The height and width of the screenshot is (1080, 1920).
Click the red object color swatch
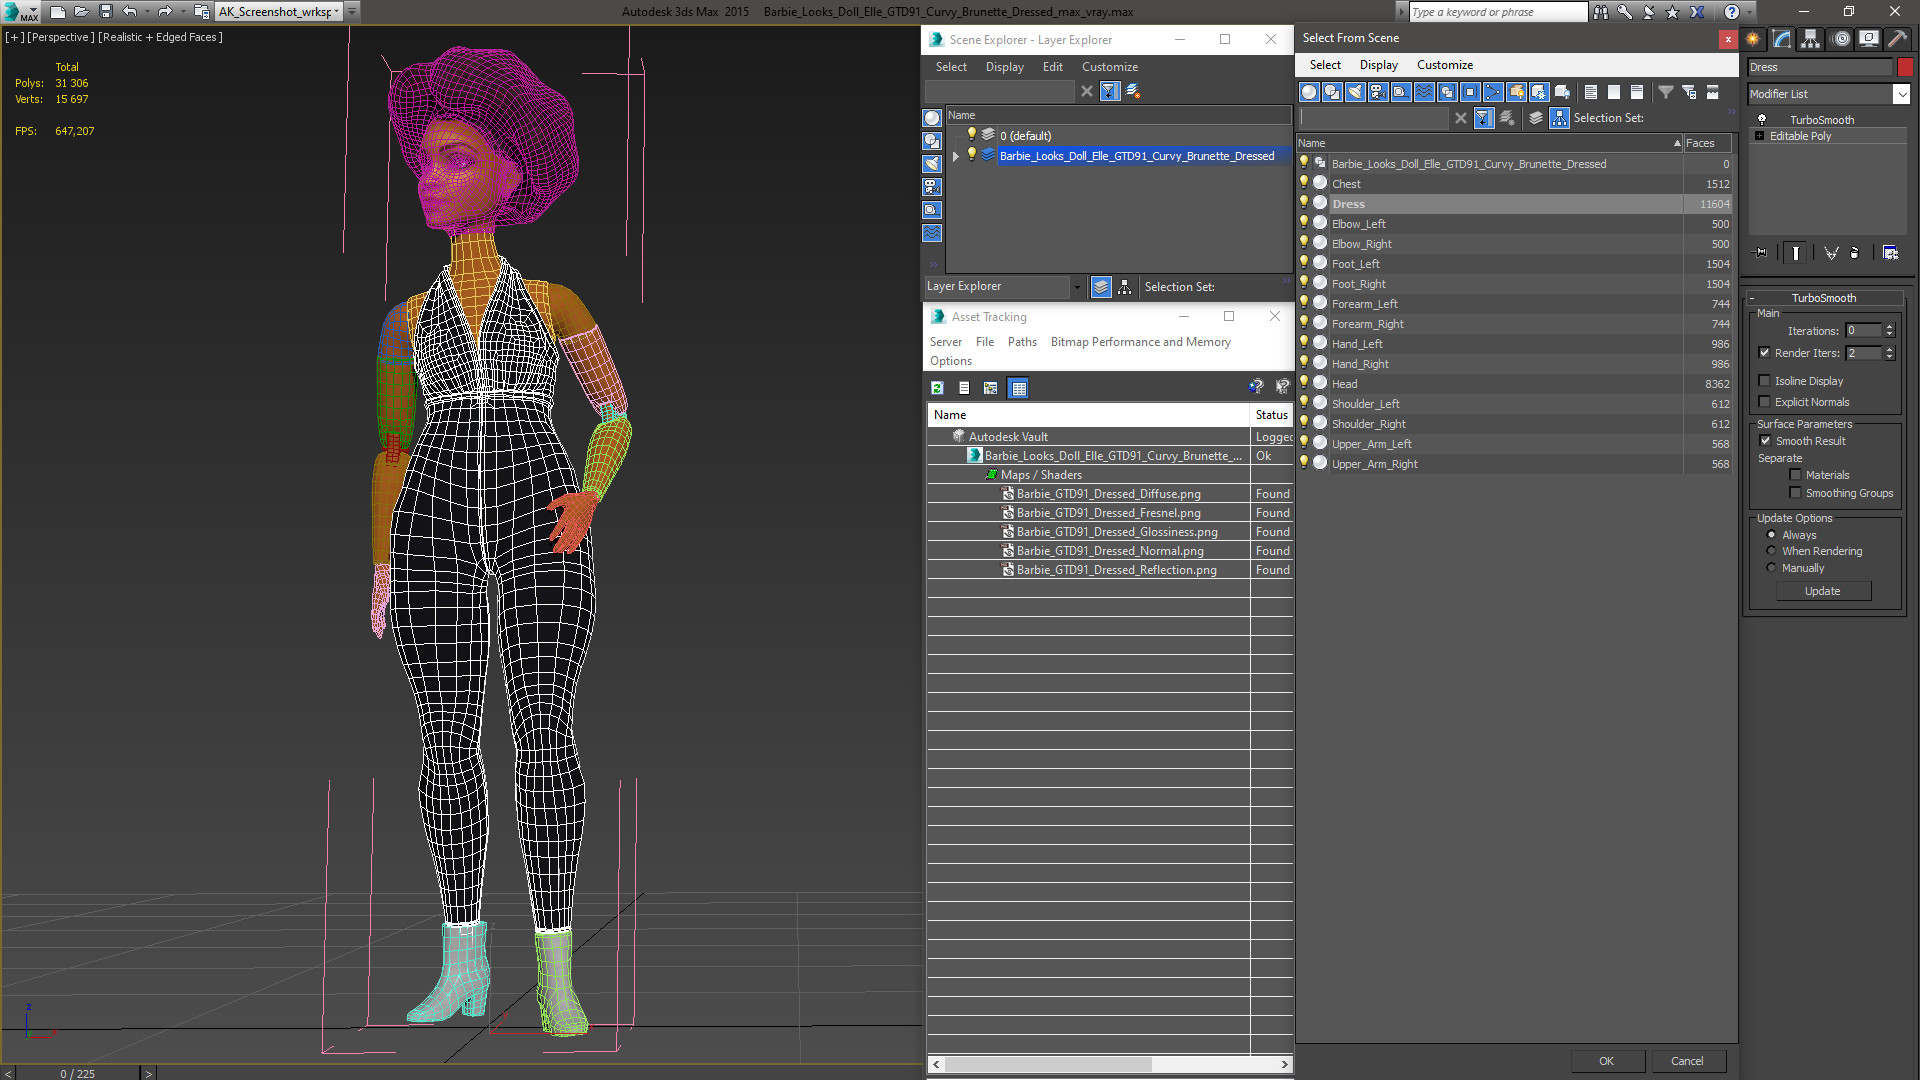[x=1905, y=67]
